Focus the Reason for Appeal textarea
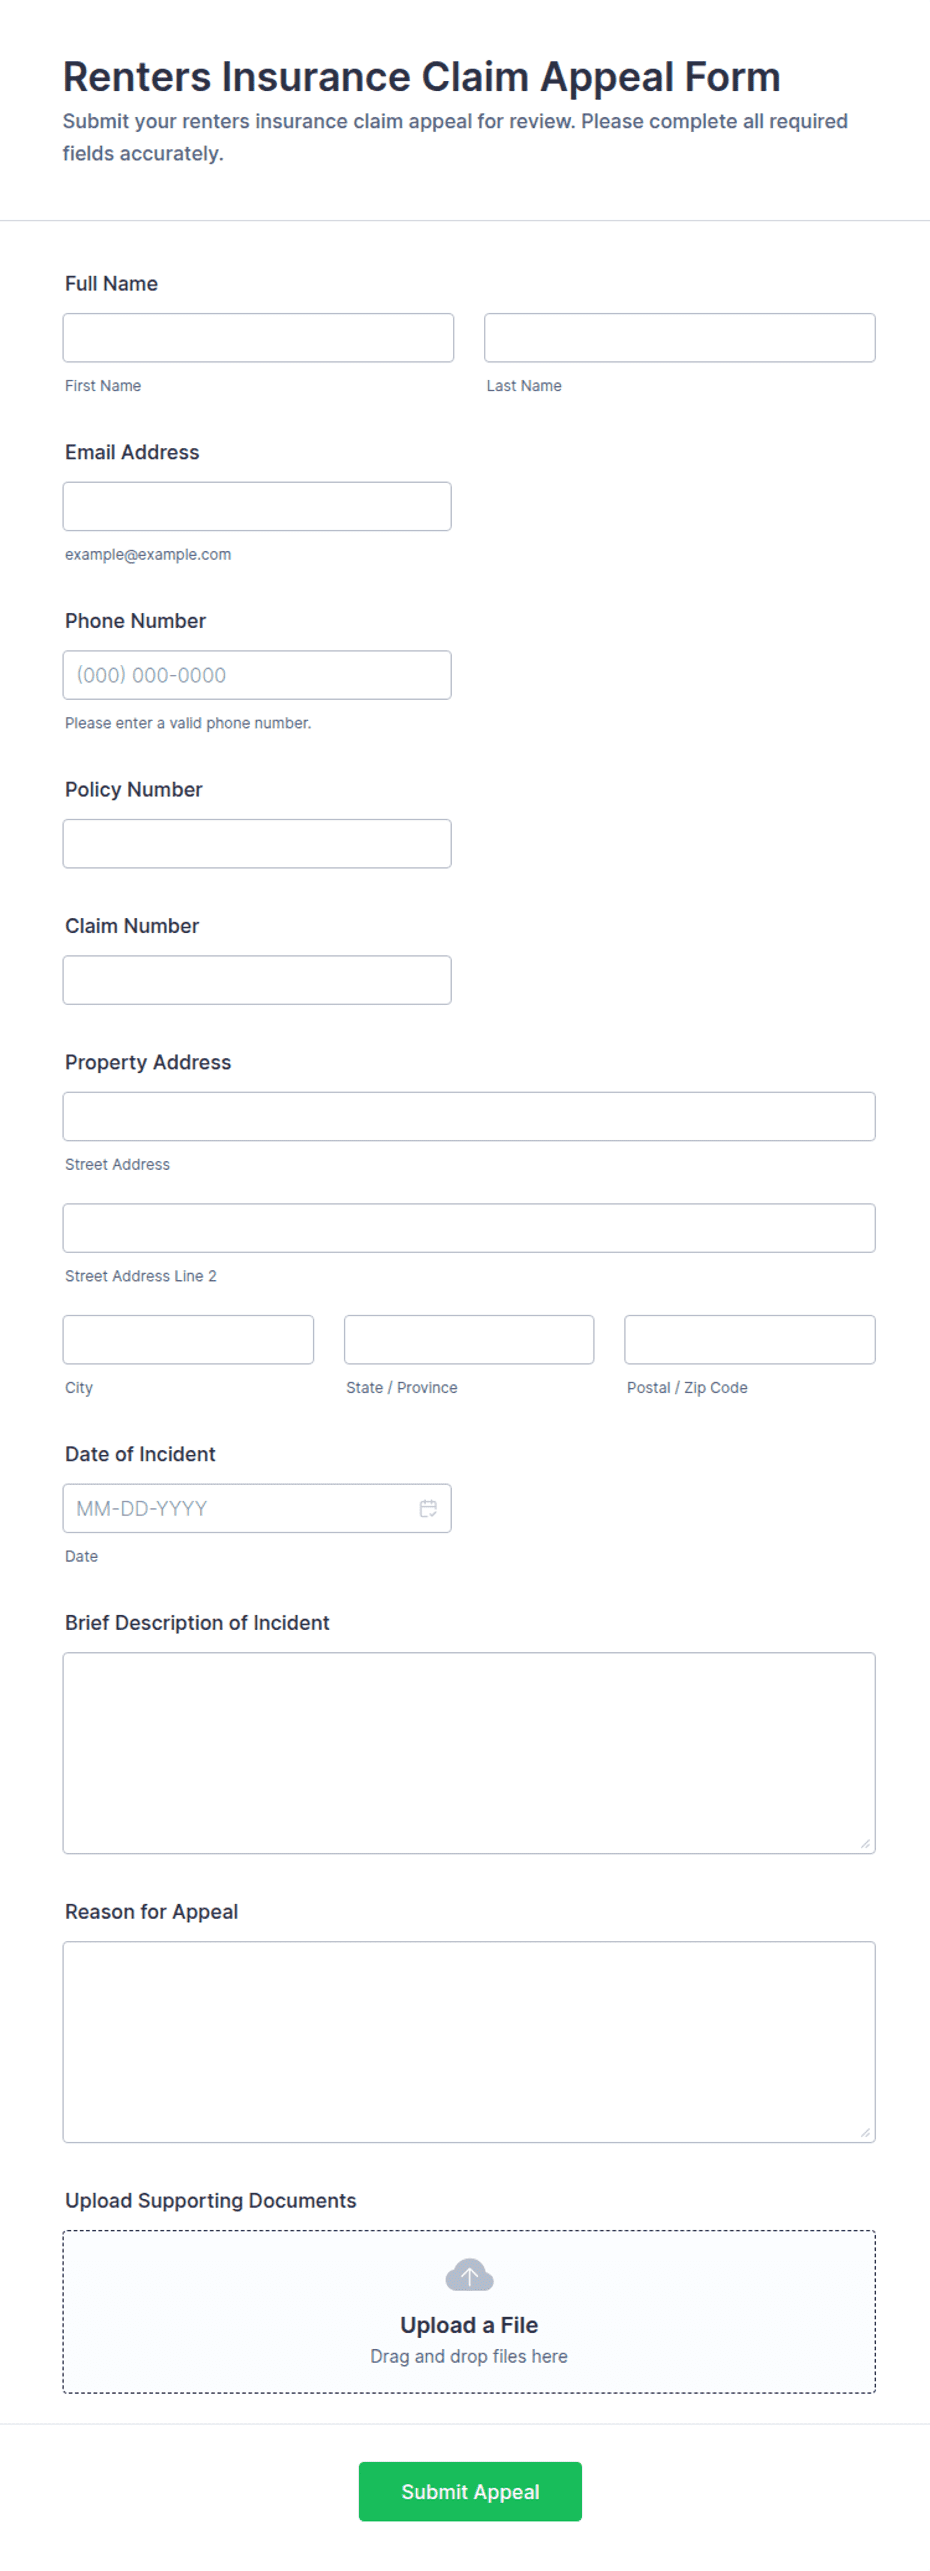The image size is (930, 2571). pos(469,2042)
